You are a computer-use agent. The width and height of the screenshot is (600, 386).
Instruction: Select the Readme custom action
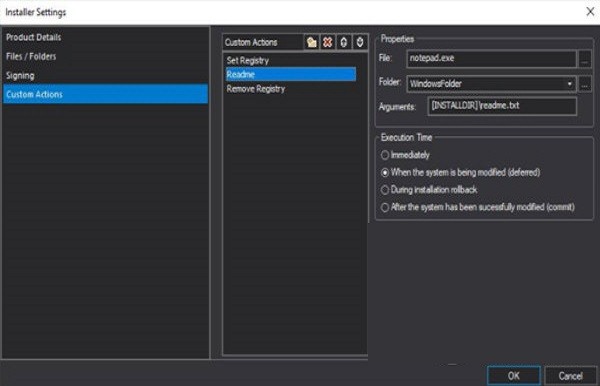coord(291,74)
